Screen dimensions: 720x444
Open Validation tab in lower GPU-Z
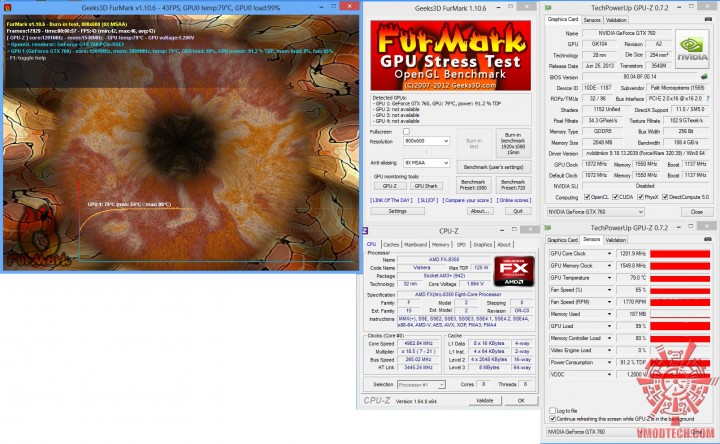pyautogui.click(x=615, y=240)
